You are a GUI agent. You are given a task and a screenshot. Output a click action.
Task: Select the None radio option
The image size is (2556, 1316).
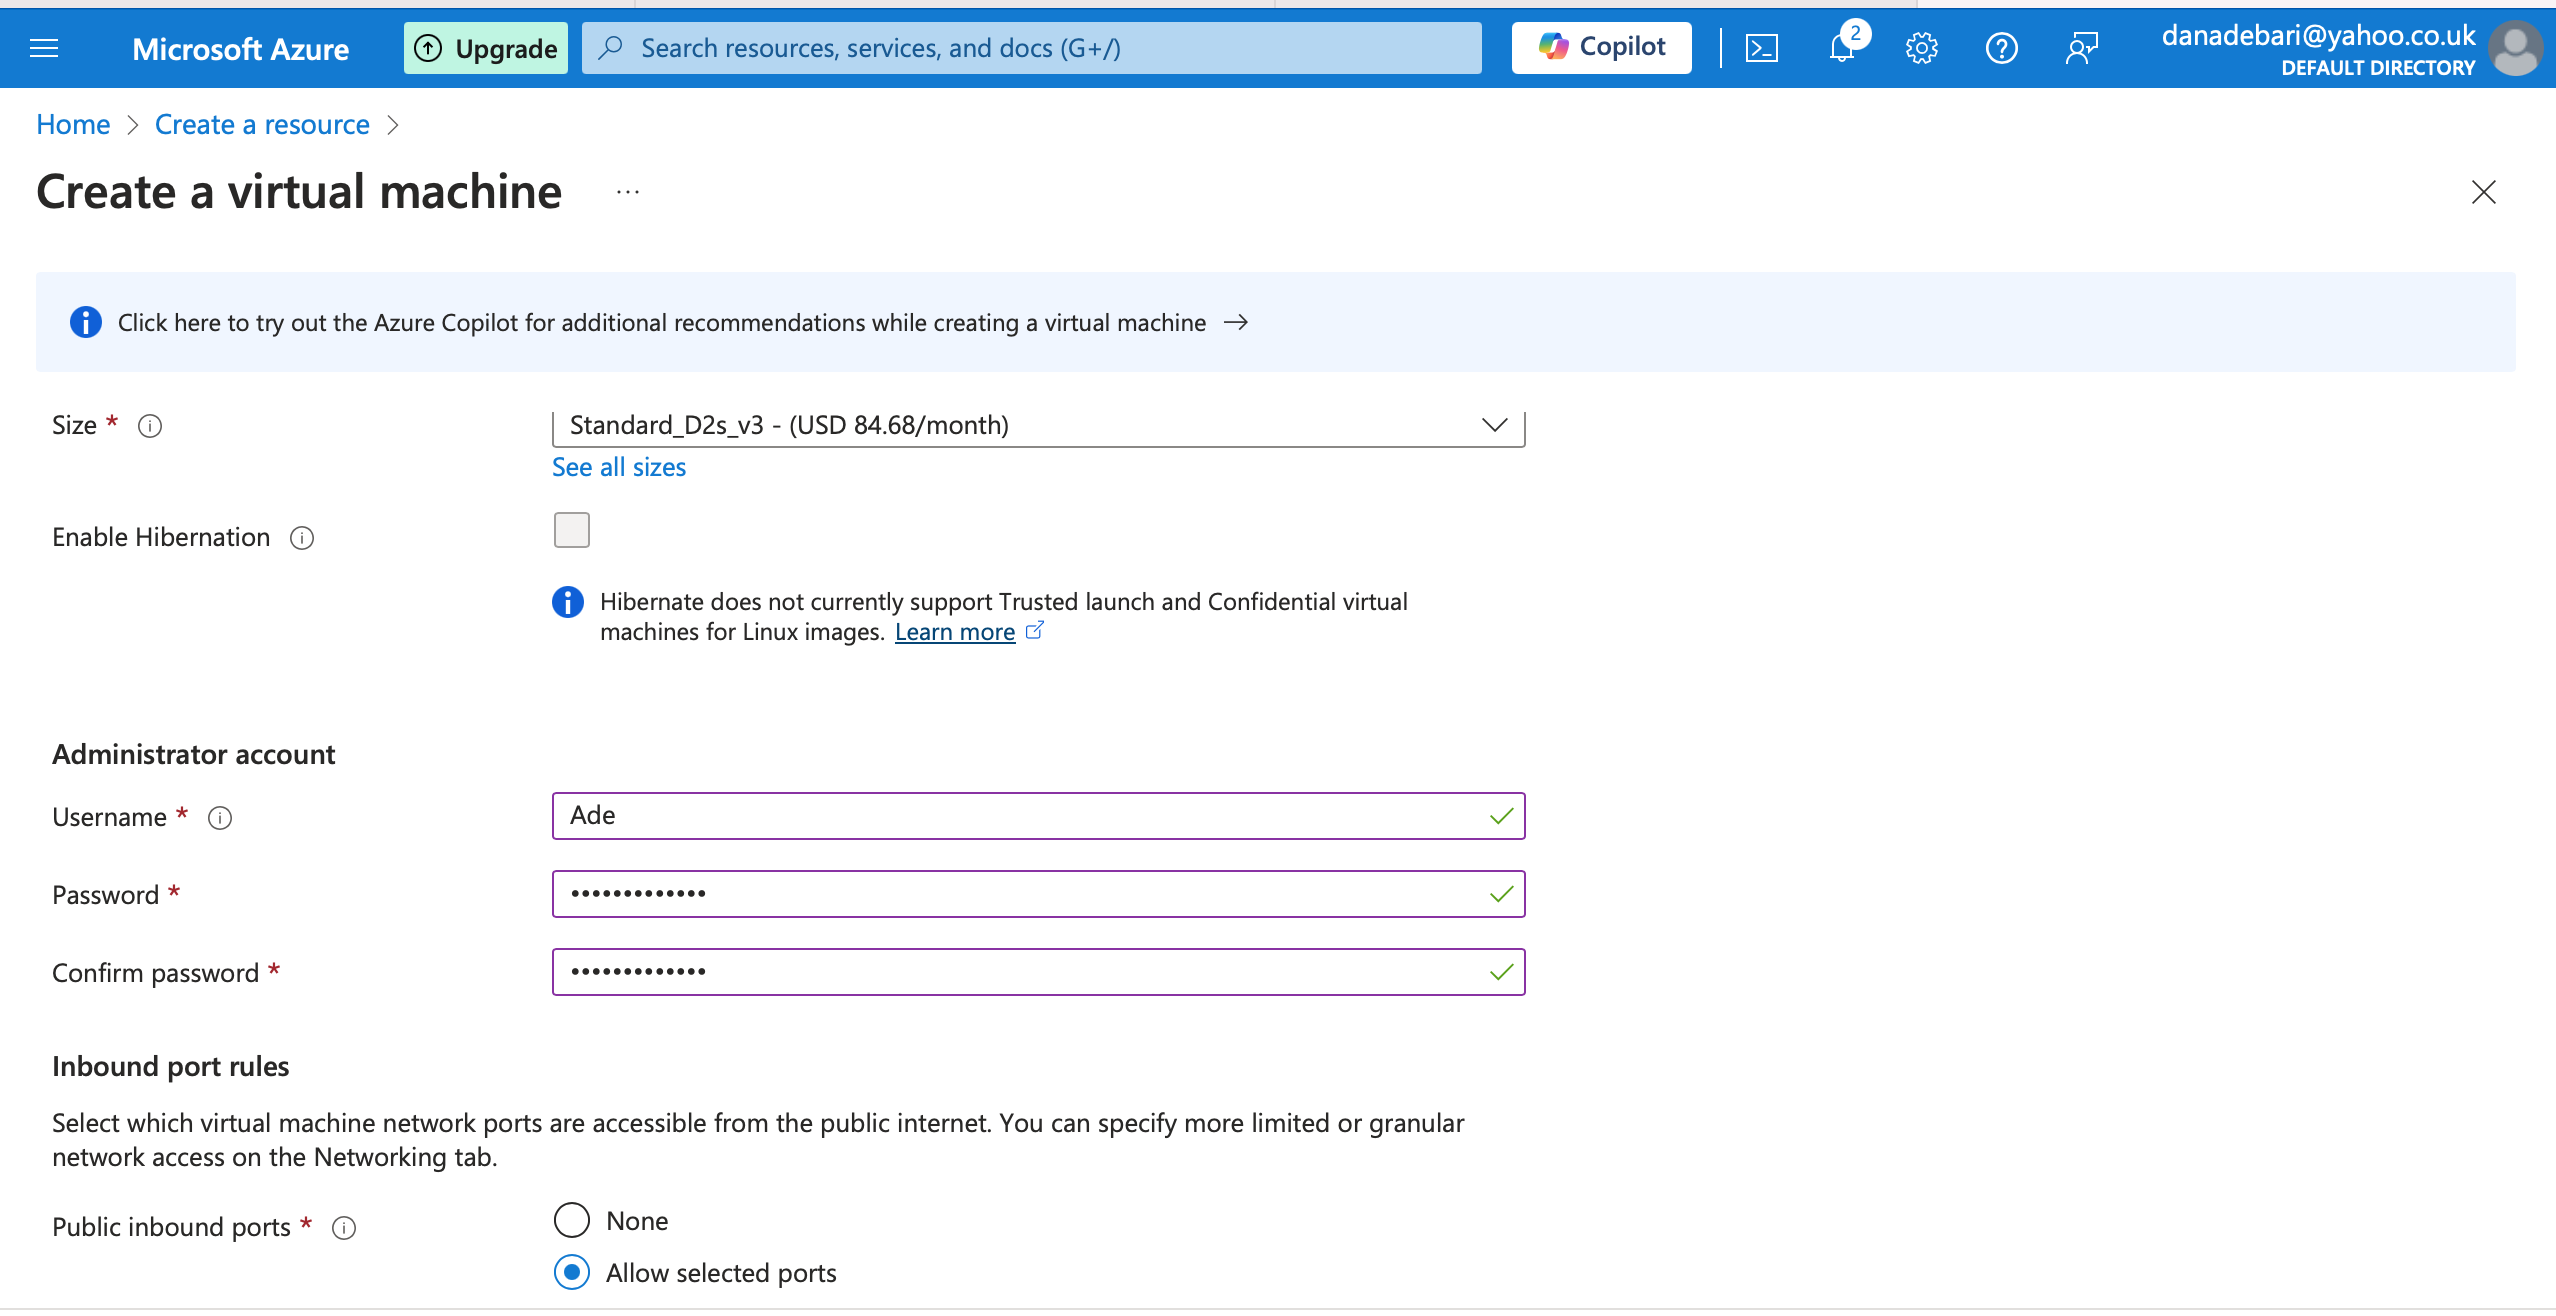[572, 1220]
